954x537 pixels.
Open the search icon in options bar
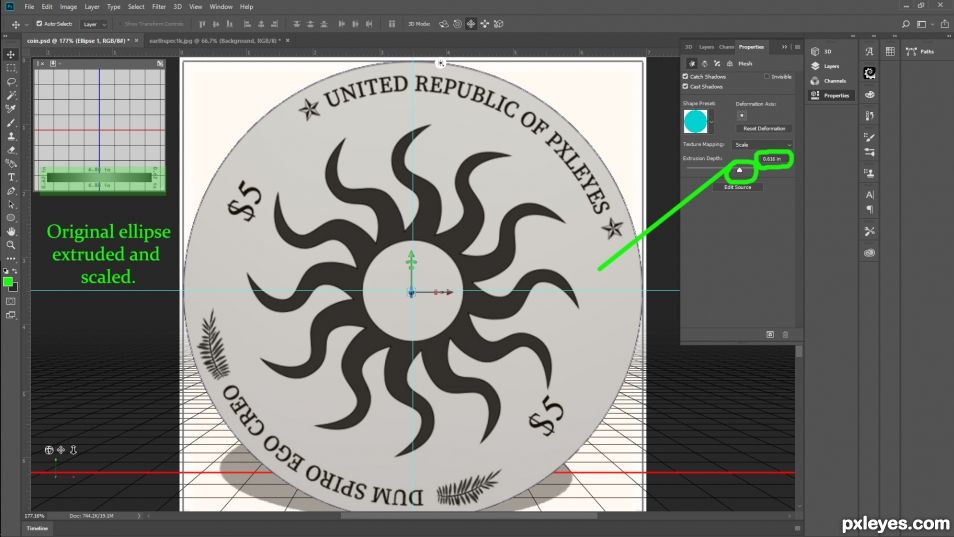coord(905,24)
